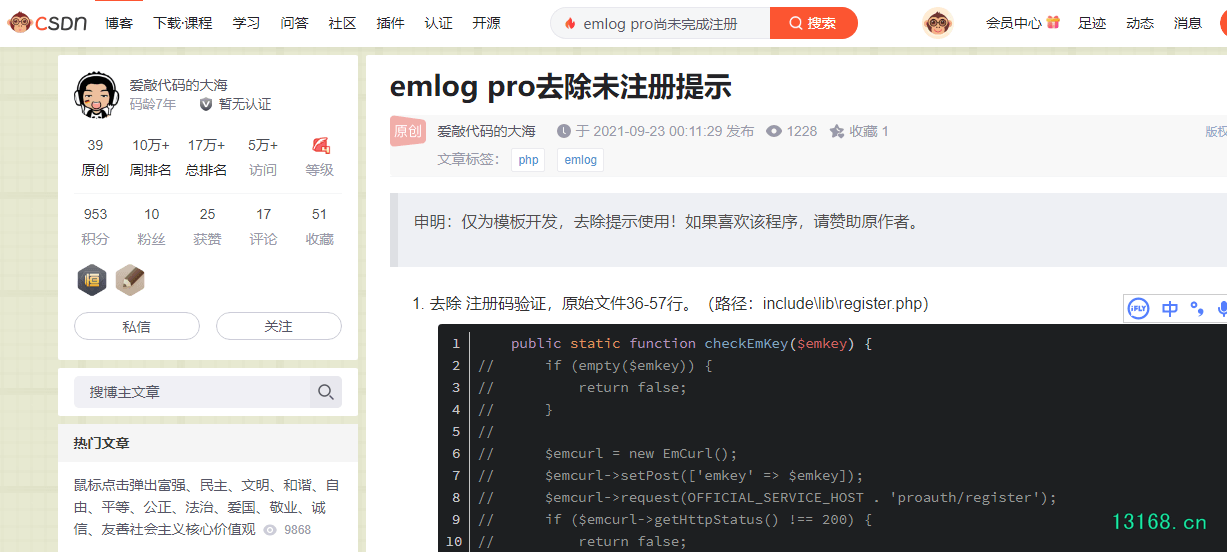Click the author avatar in sidebar profile
The image size is (1227, 552).
pos(97,94)
